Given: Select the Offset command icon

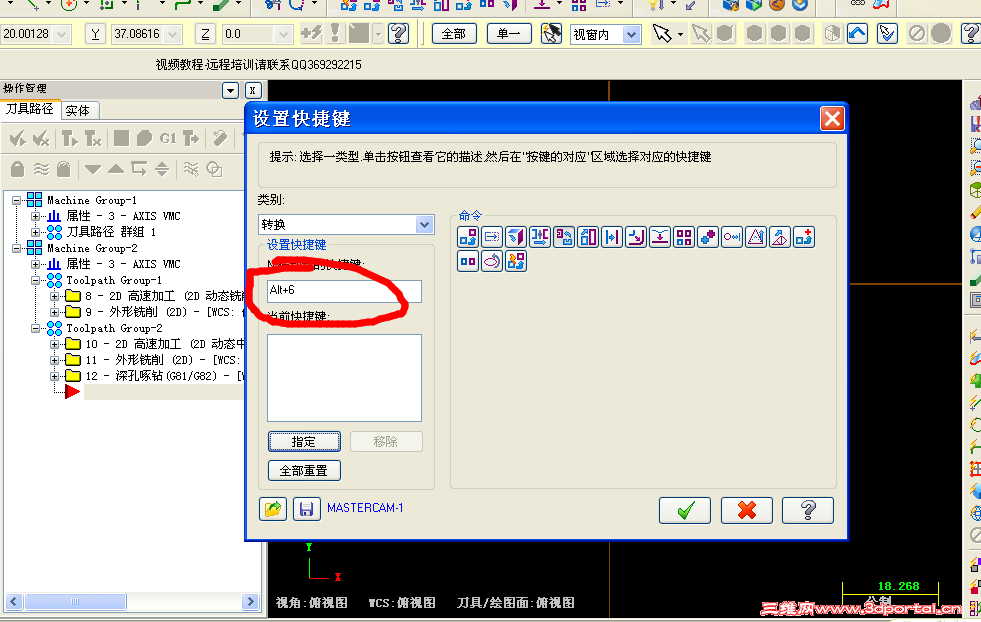Looking at the screenshot, I should [x=612, y=237].
